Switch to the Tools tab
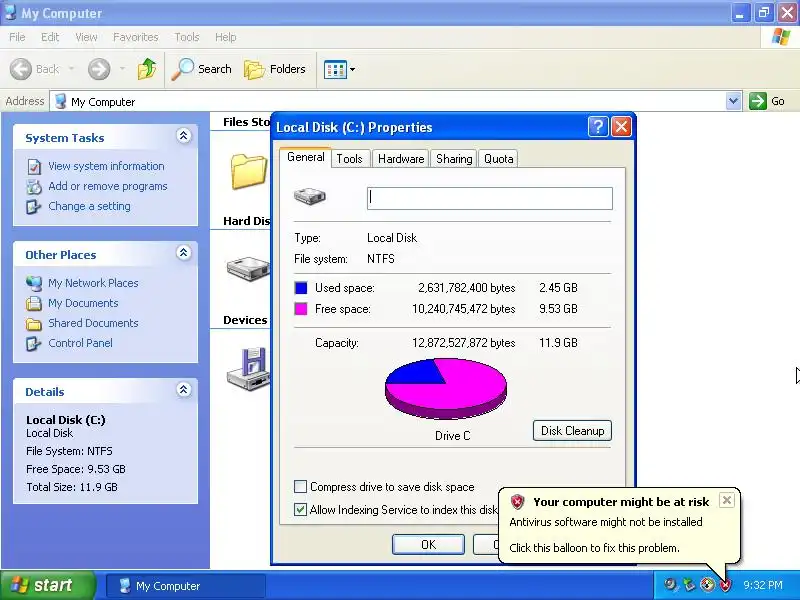 click(x=349, y=159)
